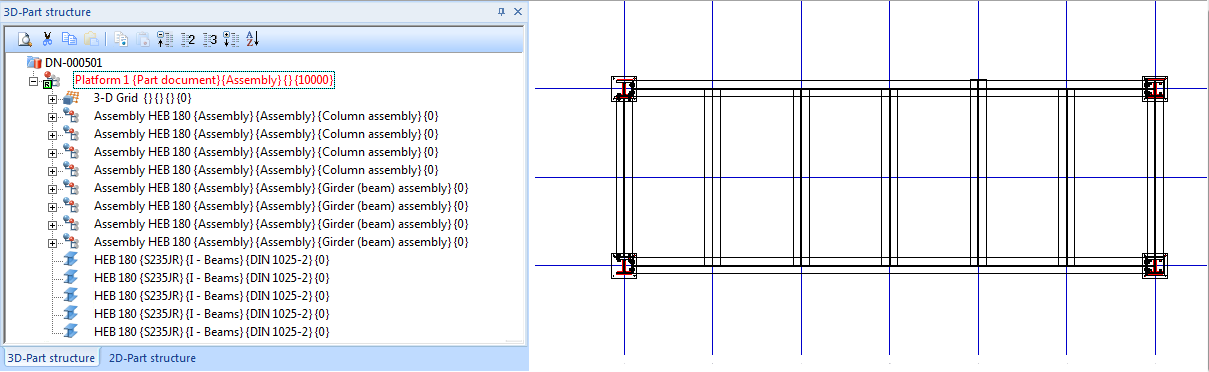Expand the 3-D Grid node
The image size is (1209, 372).
point(53,98)
